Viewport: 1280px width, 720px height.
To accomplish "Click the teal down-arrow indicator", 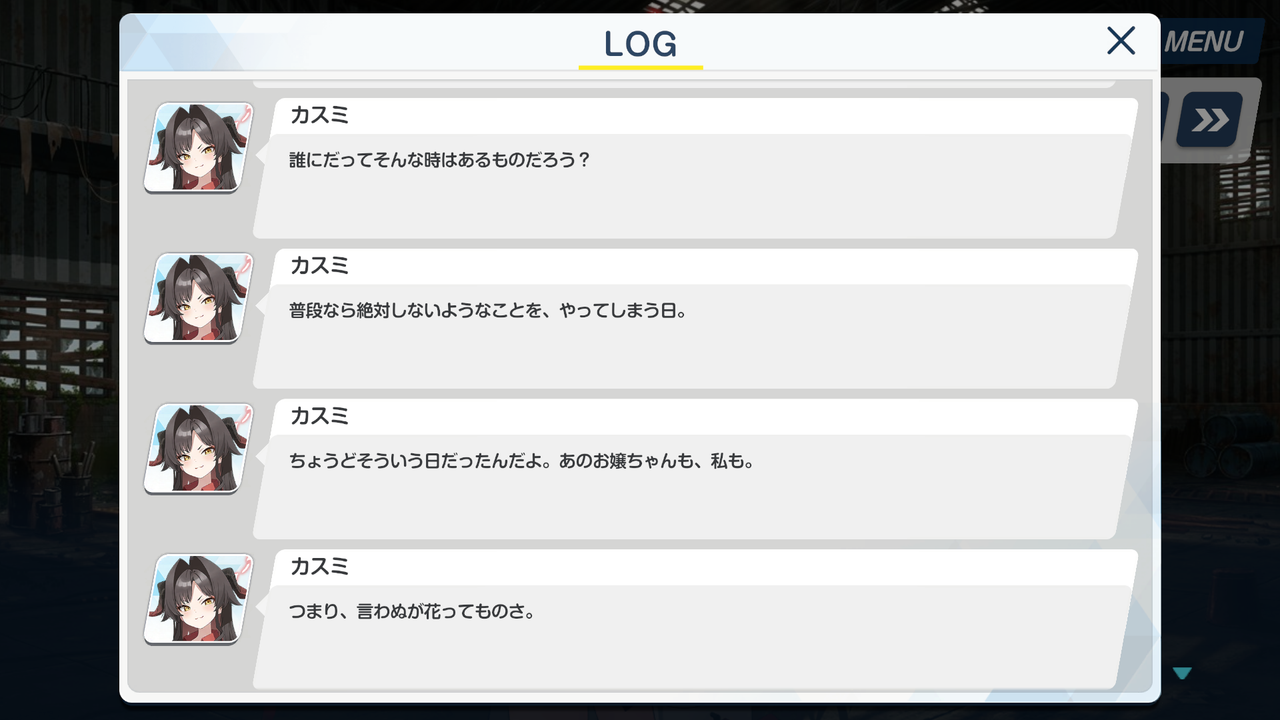I will (1182, 674).
